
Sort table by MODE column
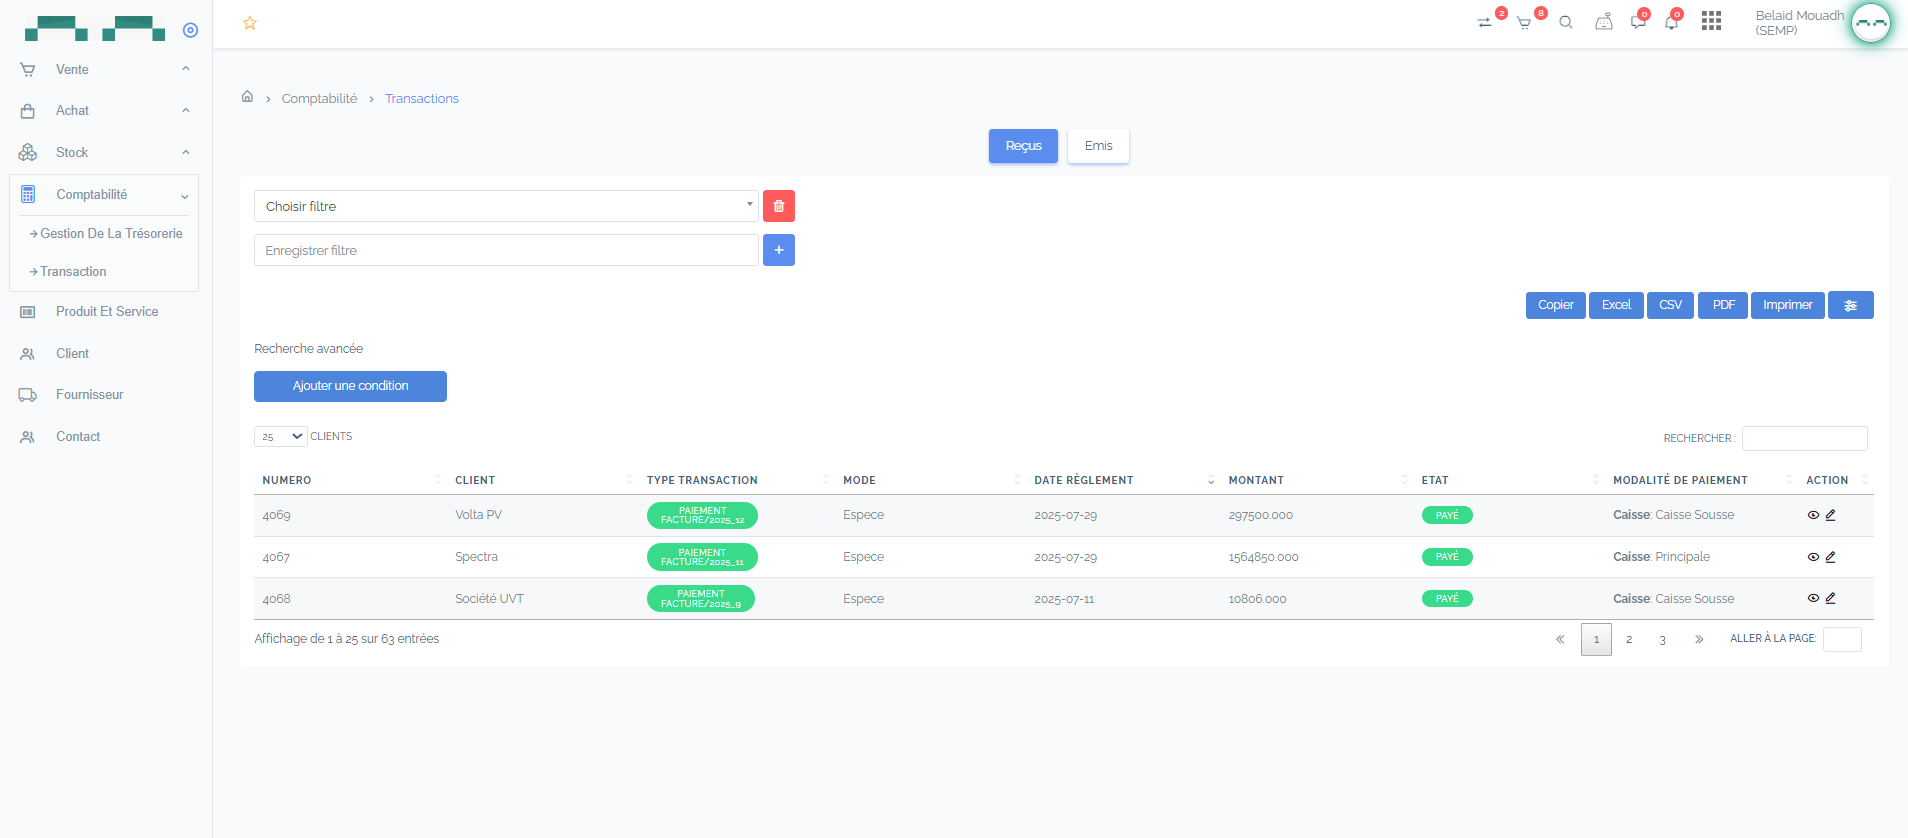(x=930, y=480)
